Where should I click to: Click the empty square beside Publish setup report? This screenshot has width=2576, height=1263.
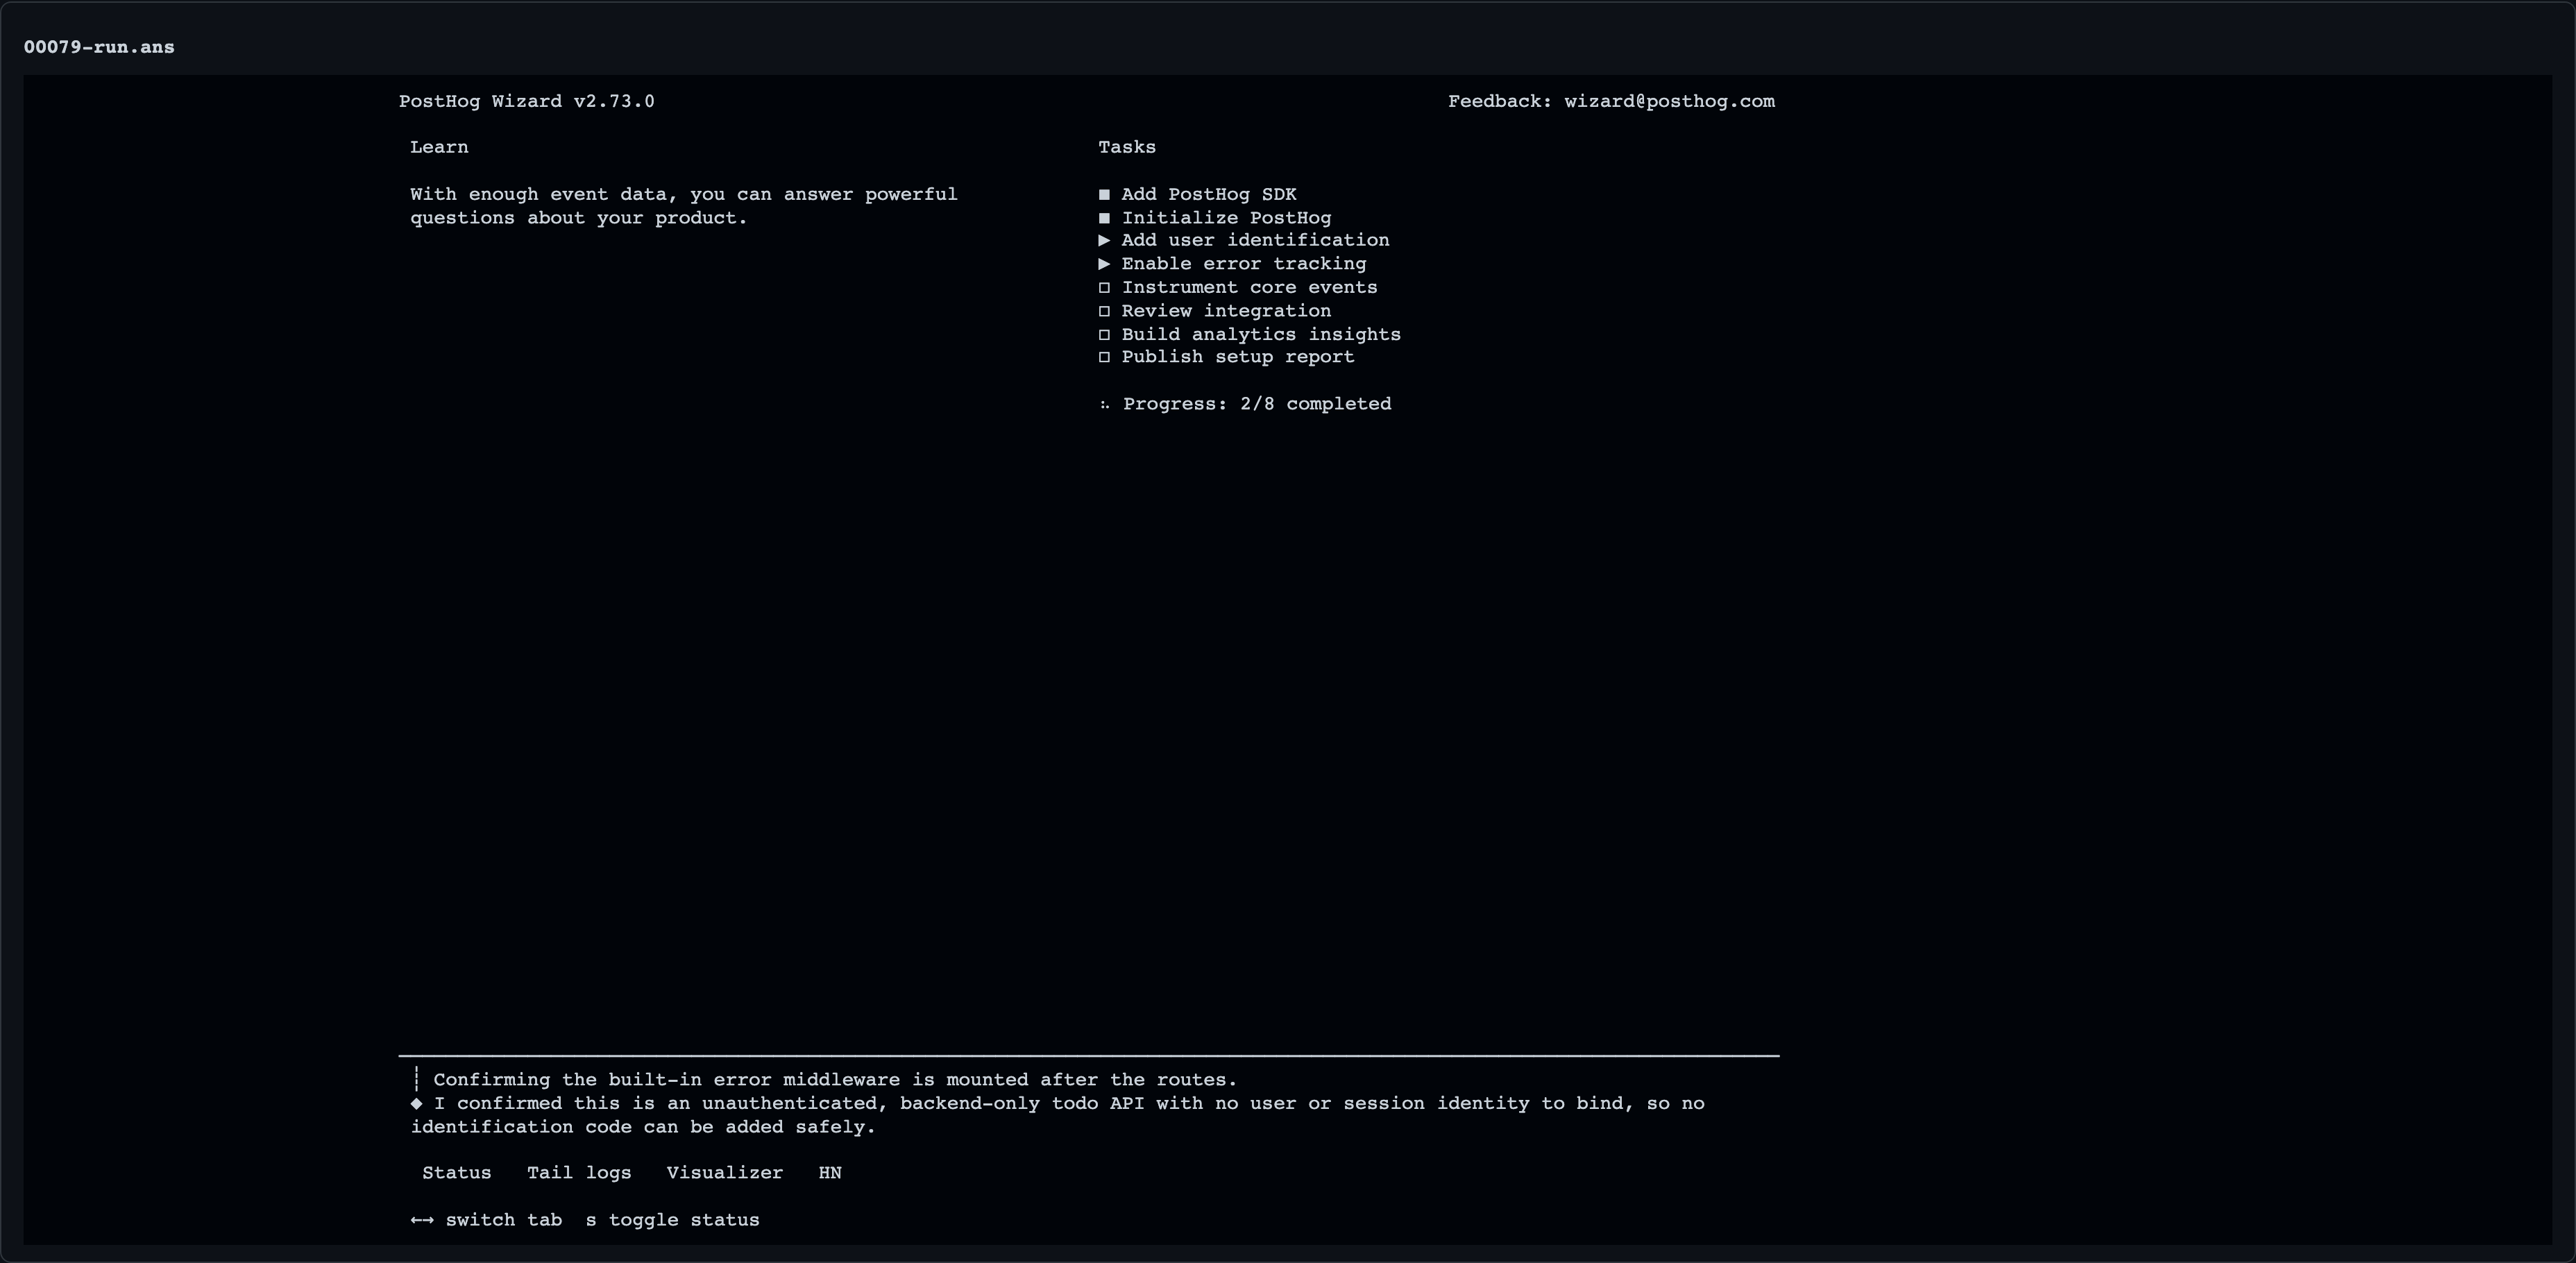tap(1104, 358)
